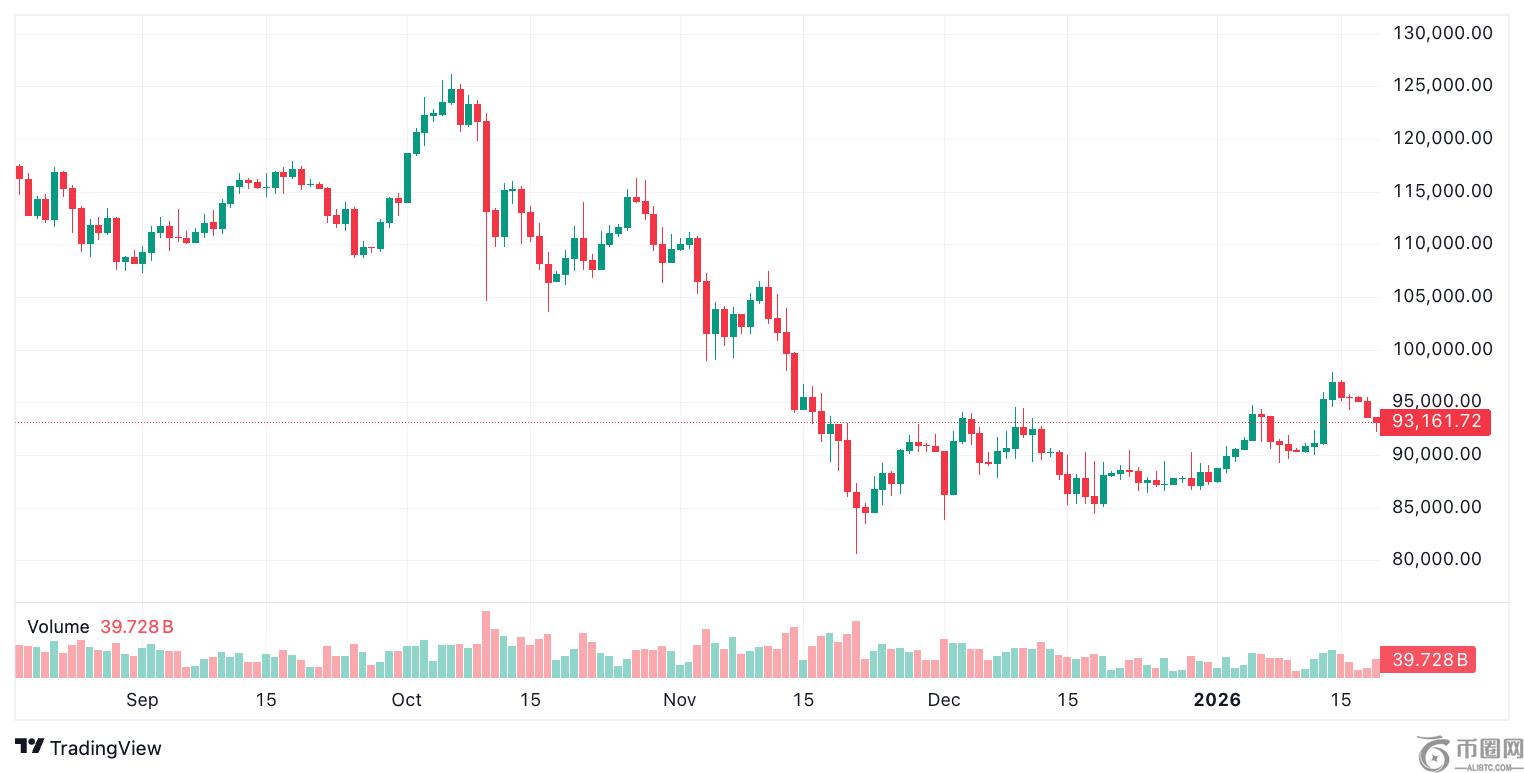Select the 80,000.00 price axis label
The height and width of the screenshot is (773, 1524).
[1442, 560]
